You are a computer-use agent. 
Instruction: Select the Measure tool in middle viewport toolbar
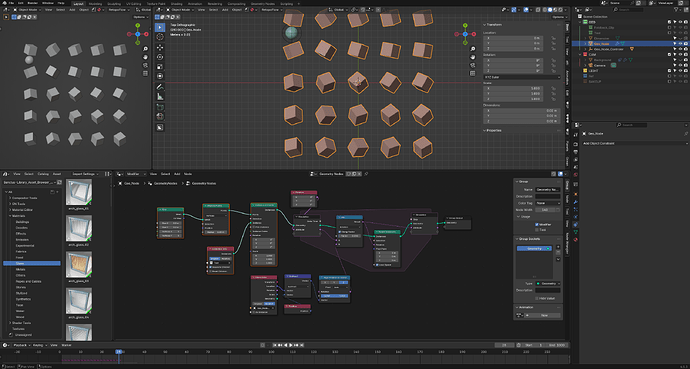pos(160,97)
